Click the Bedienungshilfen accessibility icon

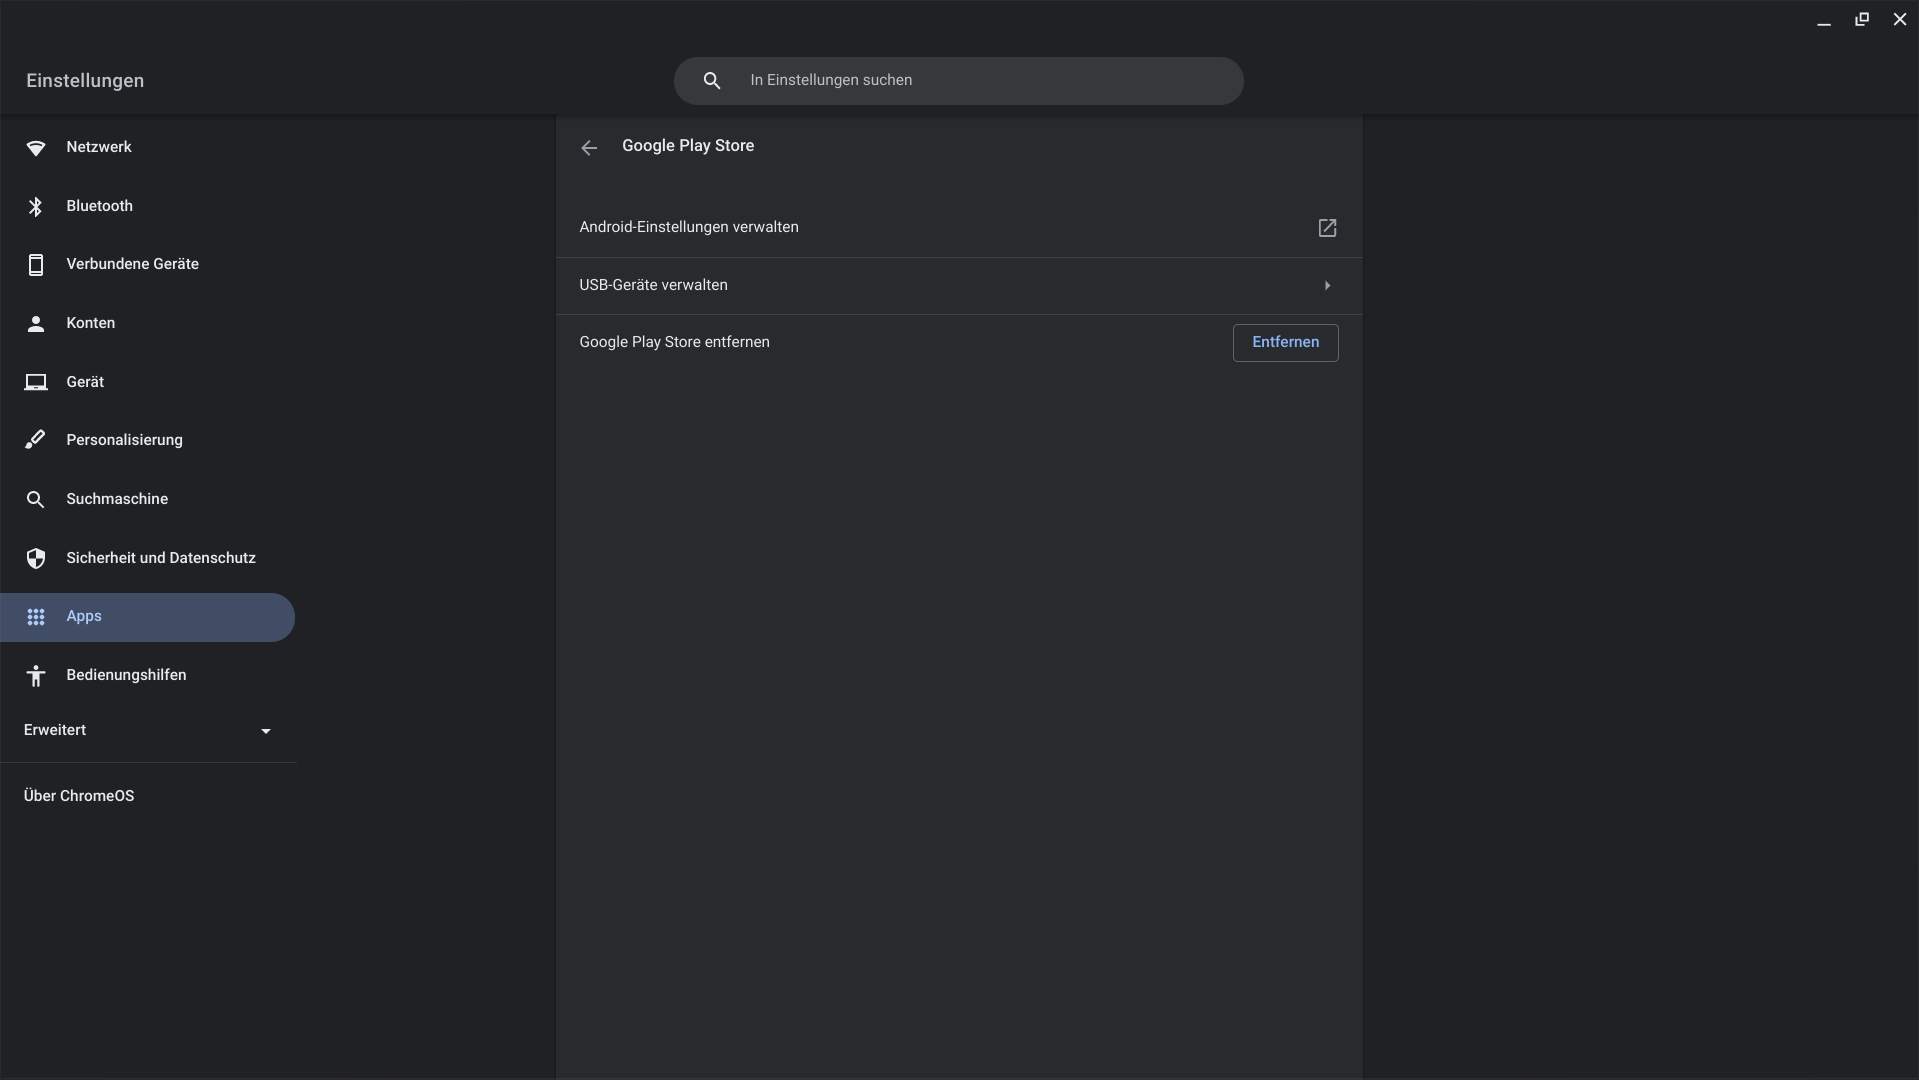(36, 676)
